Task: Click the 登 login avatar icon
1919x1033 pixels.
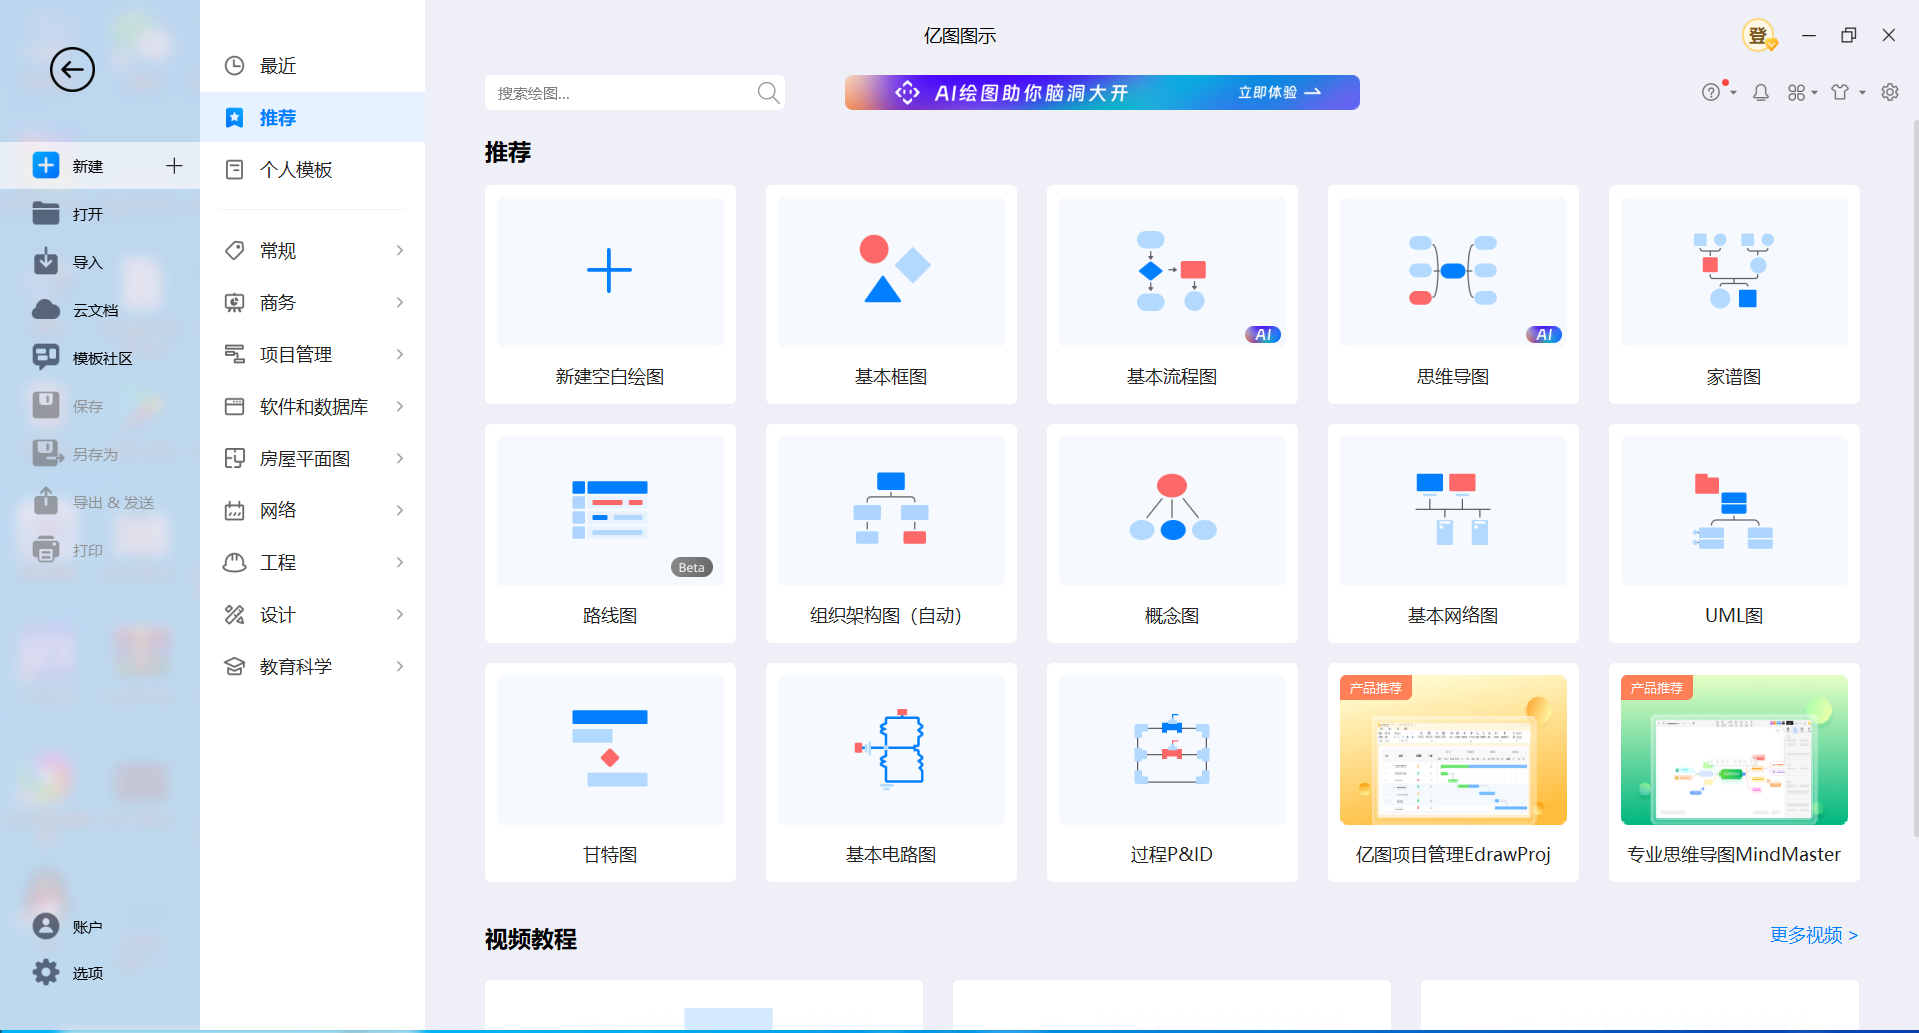Action: tap(1759, 35)
